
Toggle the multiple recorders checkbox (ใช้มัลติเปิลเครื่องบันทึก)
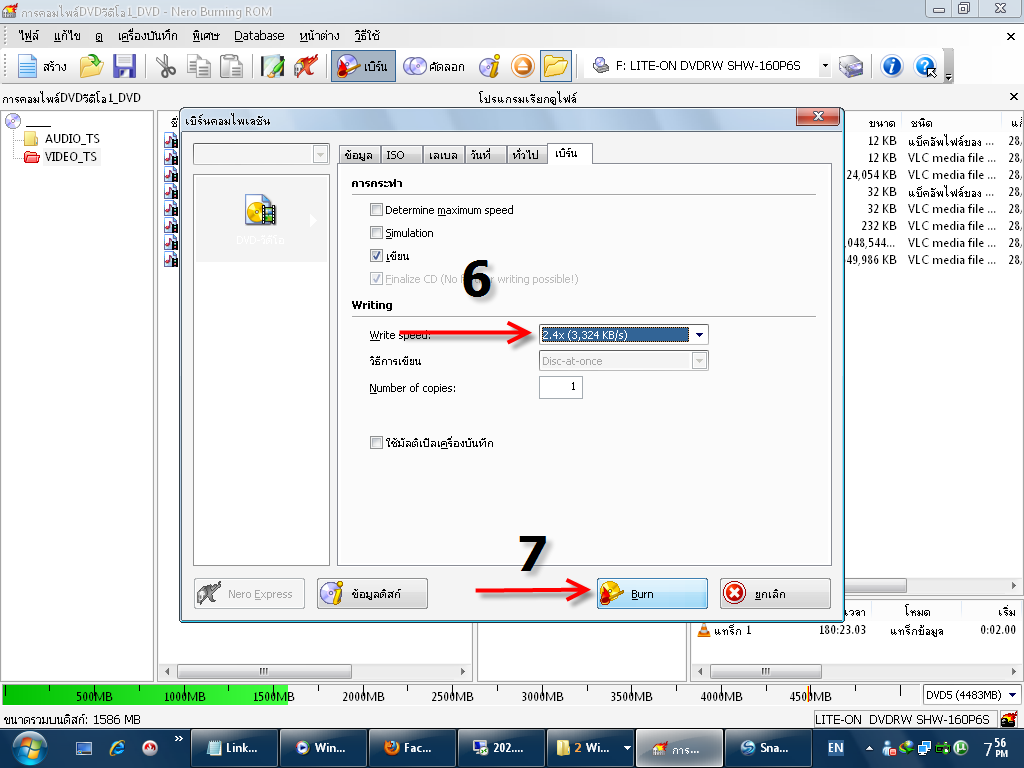376,443
